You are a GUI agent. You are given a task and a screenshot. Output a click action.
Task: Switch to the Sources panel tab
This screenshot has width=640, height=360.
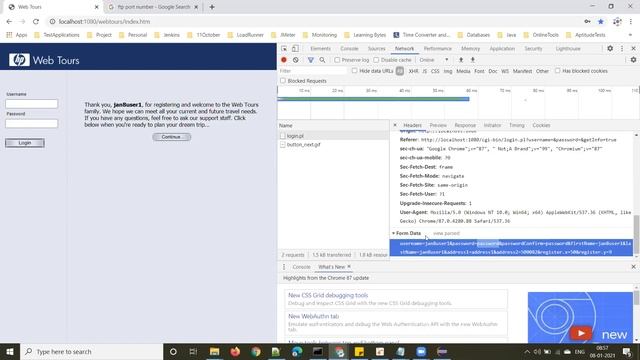(376, 49)
